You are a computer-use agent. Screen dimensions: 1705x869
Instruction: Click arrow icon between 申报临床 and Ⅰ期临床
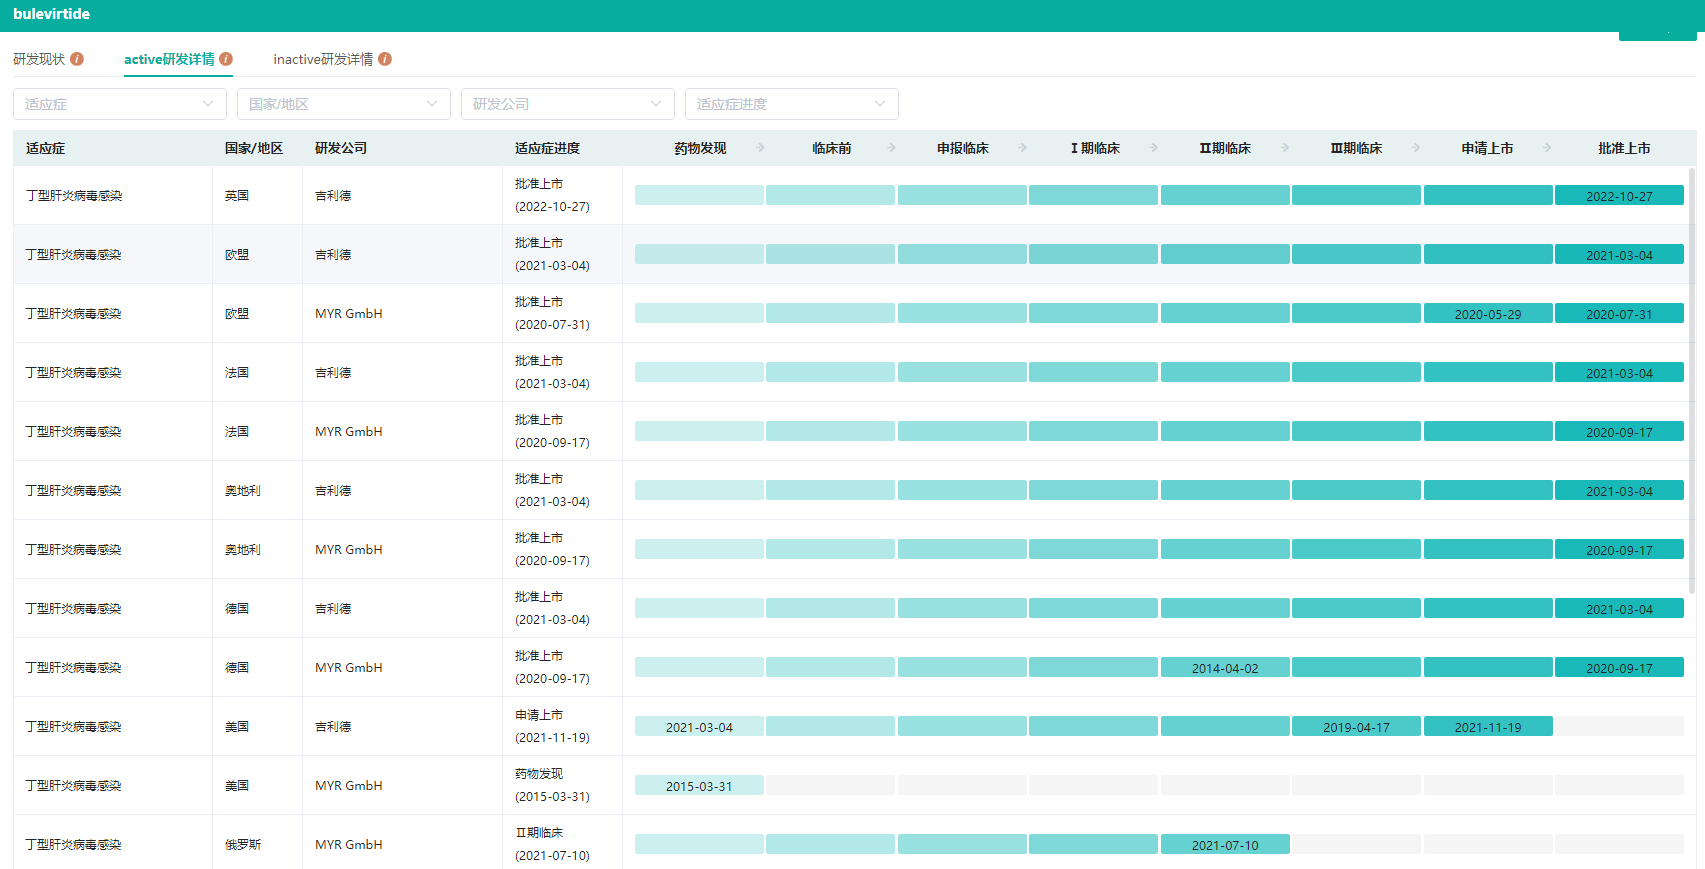point(1023,148)
